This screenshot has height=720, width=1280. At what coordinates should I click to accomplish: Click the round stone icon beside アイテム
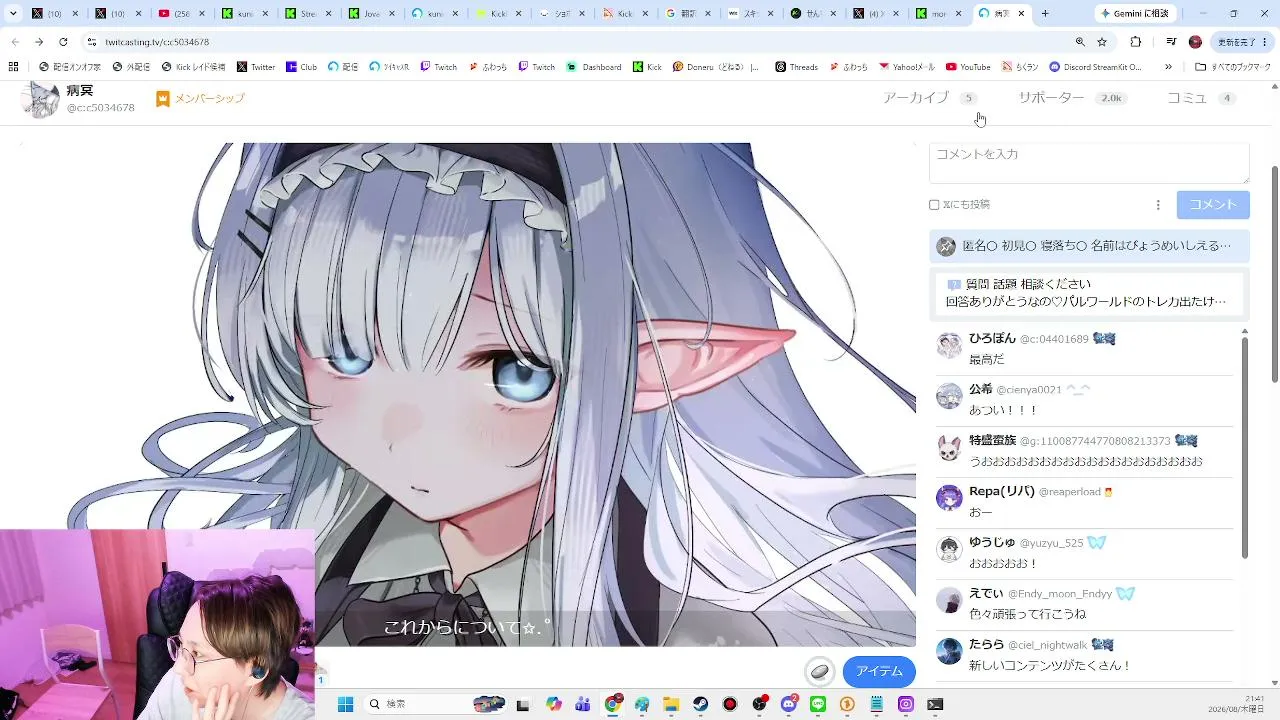click(820, 672)
